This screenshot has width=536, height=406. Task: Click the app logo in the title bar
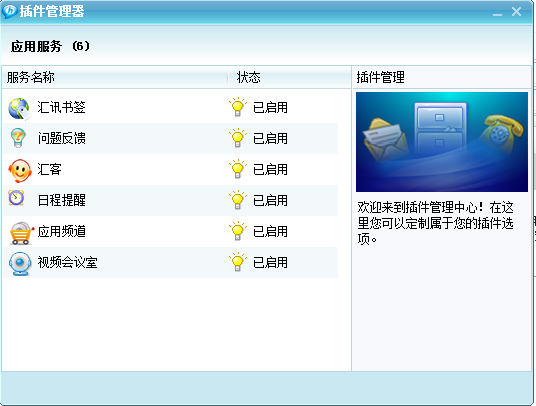click(9, 11)
